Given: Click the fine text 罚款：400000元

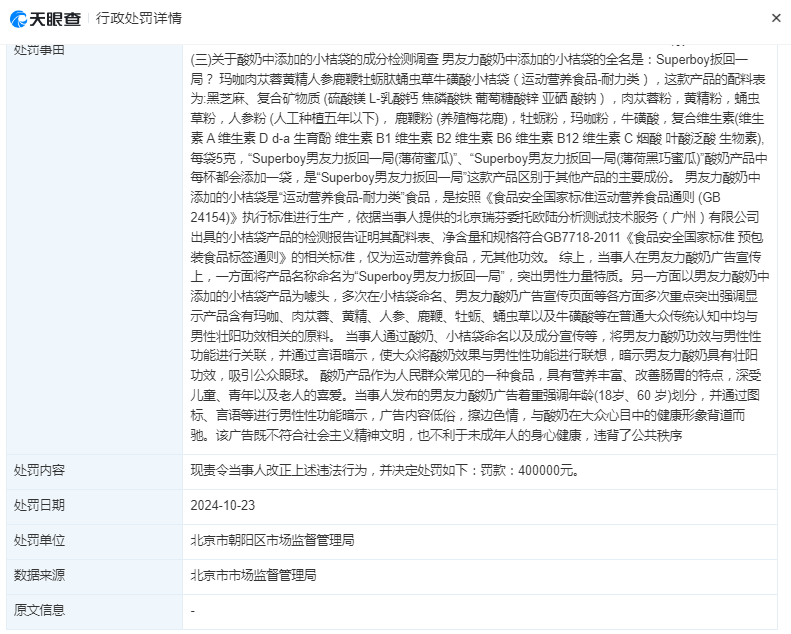Looking at the screenshot, I should (530, 470).
